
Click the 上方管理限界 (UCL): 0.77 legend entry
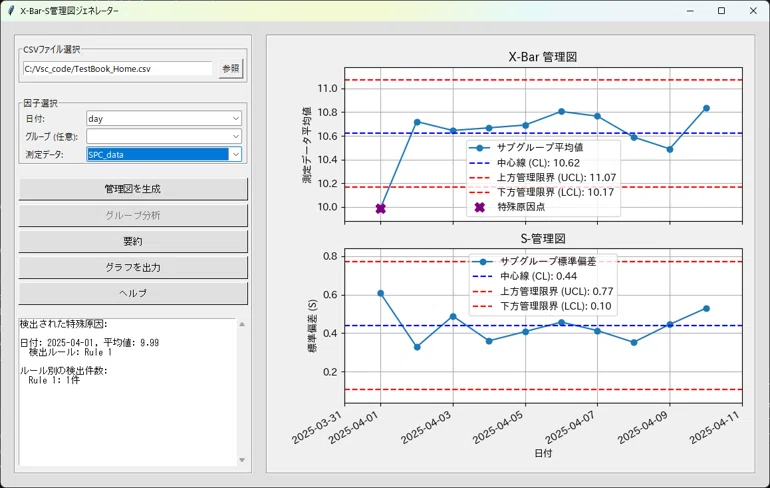(x=543, y=292)
